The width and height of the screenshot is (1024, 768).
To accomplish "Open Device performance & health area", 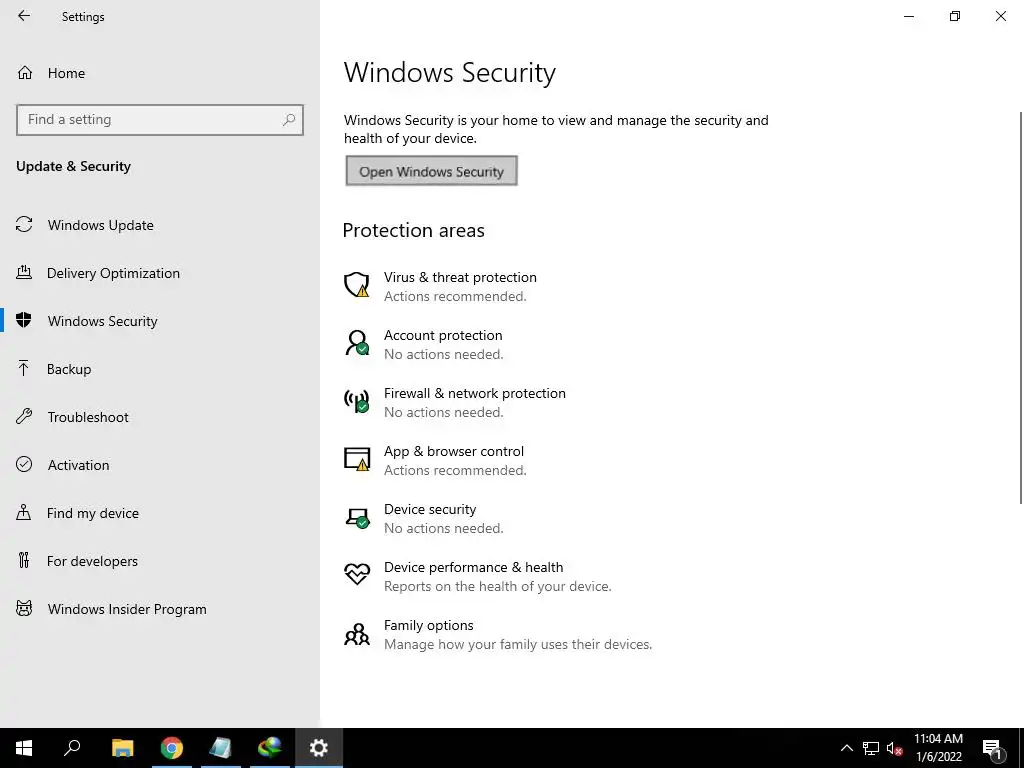I will click(473, 567).
